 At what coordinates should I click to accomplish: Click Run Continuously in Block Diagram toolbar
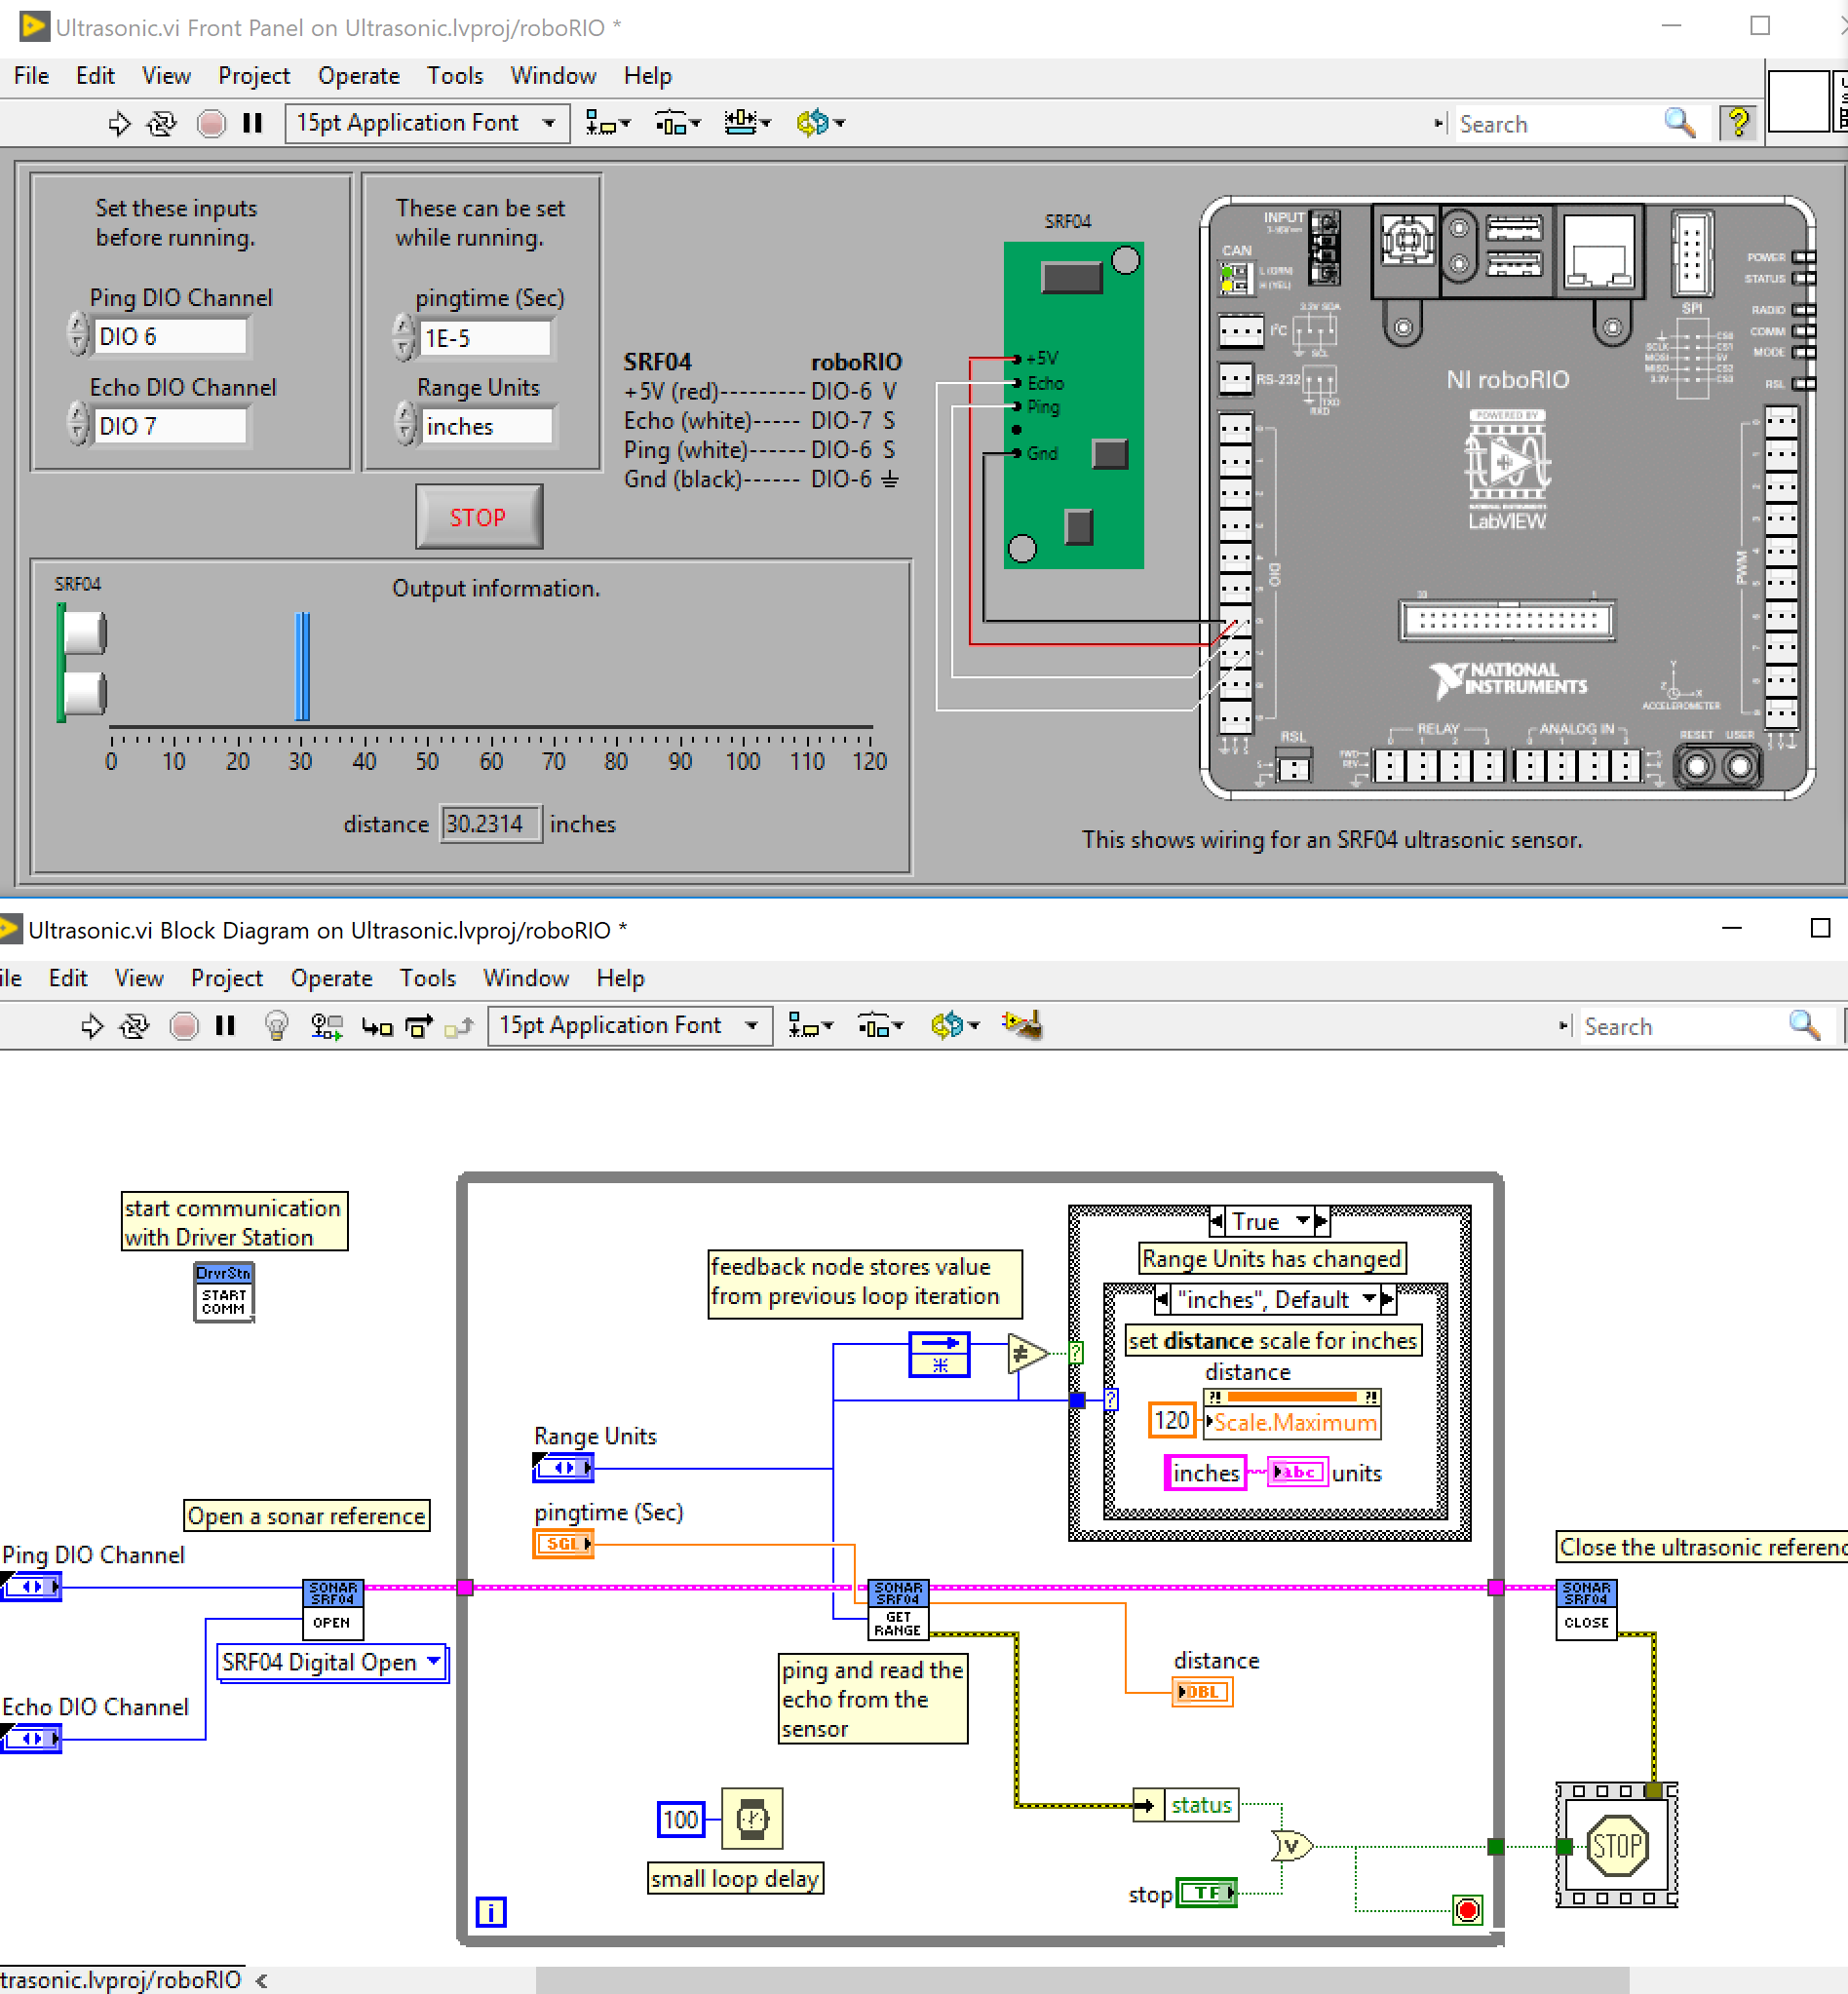[x=134, y=1026]
